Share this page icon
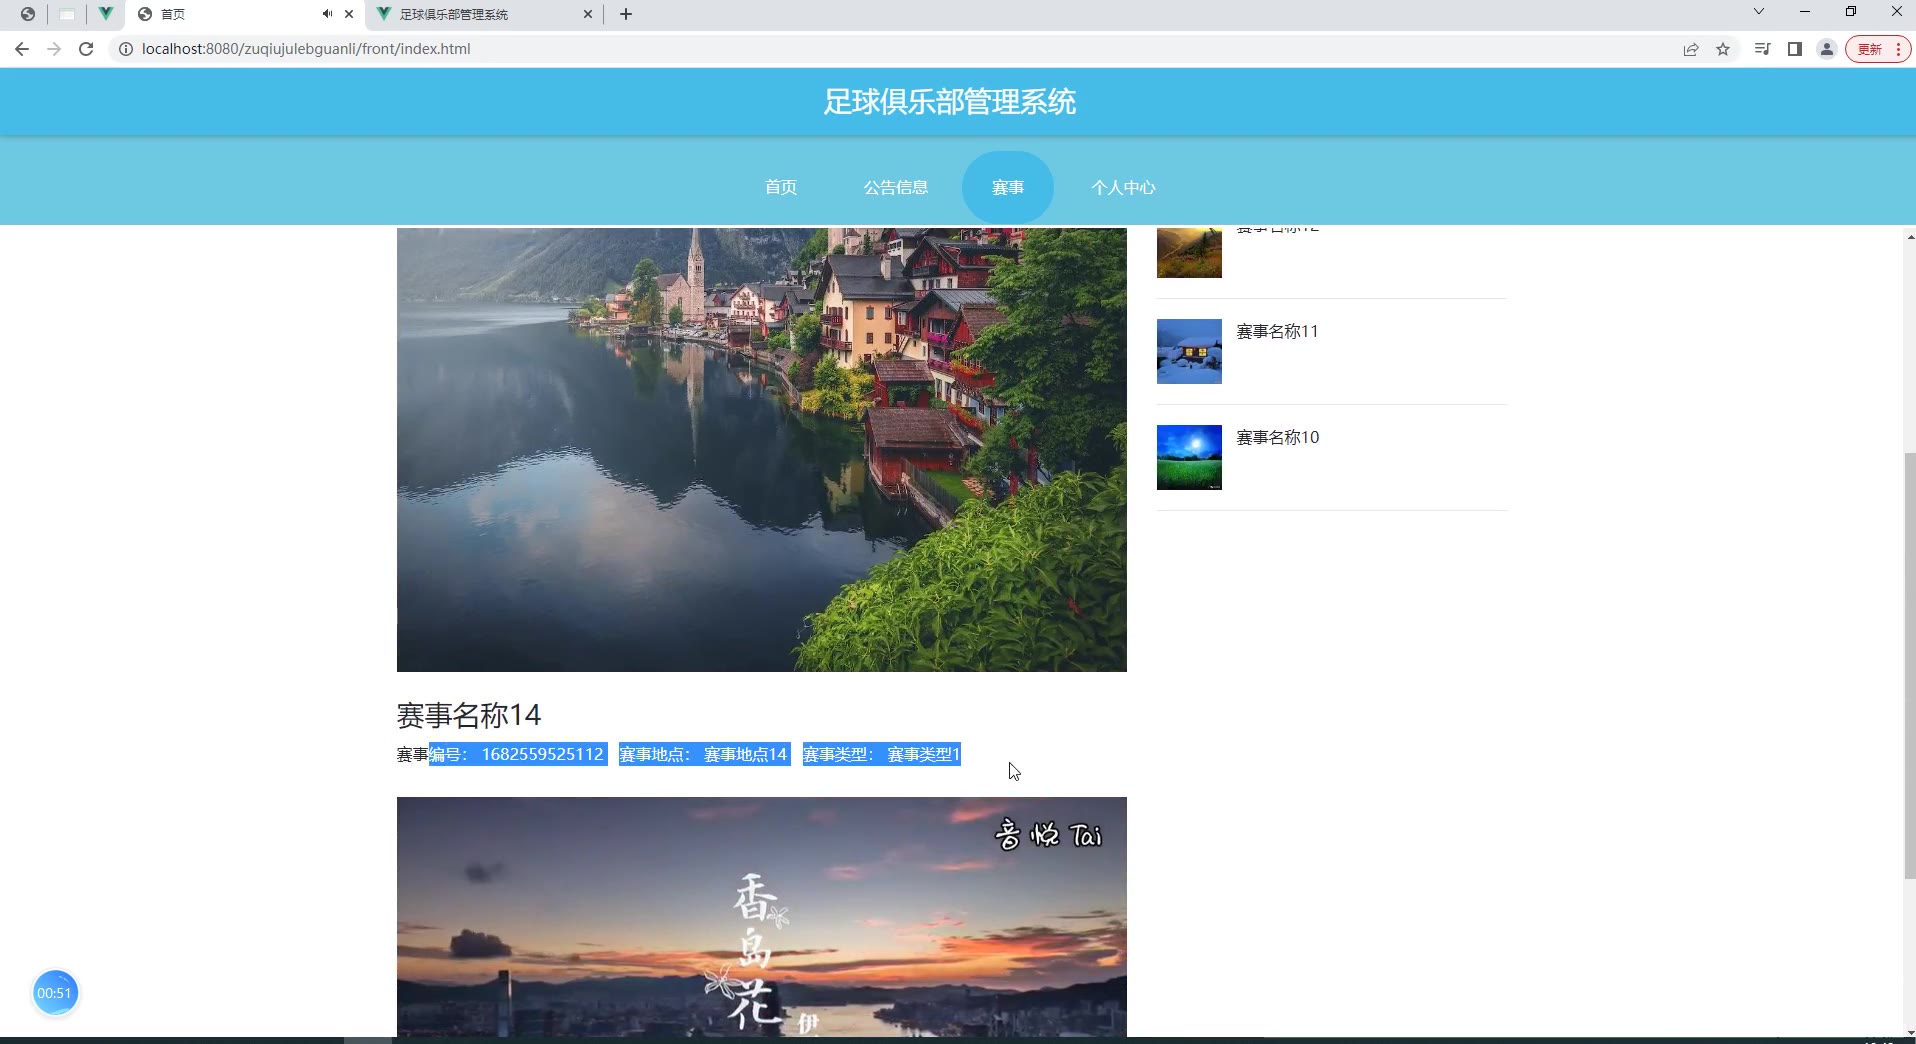 coord(1691,49)
